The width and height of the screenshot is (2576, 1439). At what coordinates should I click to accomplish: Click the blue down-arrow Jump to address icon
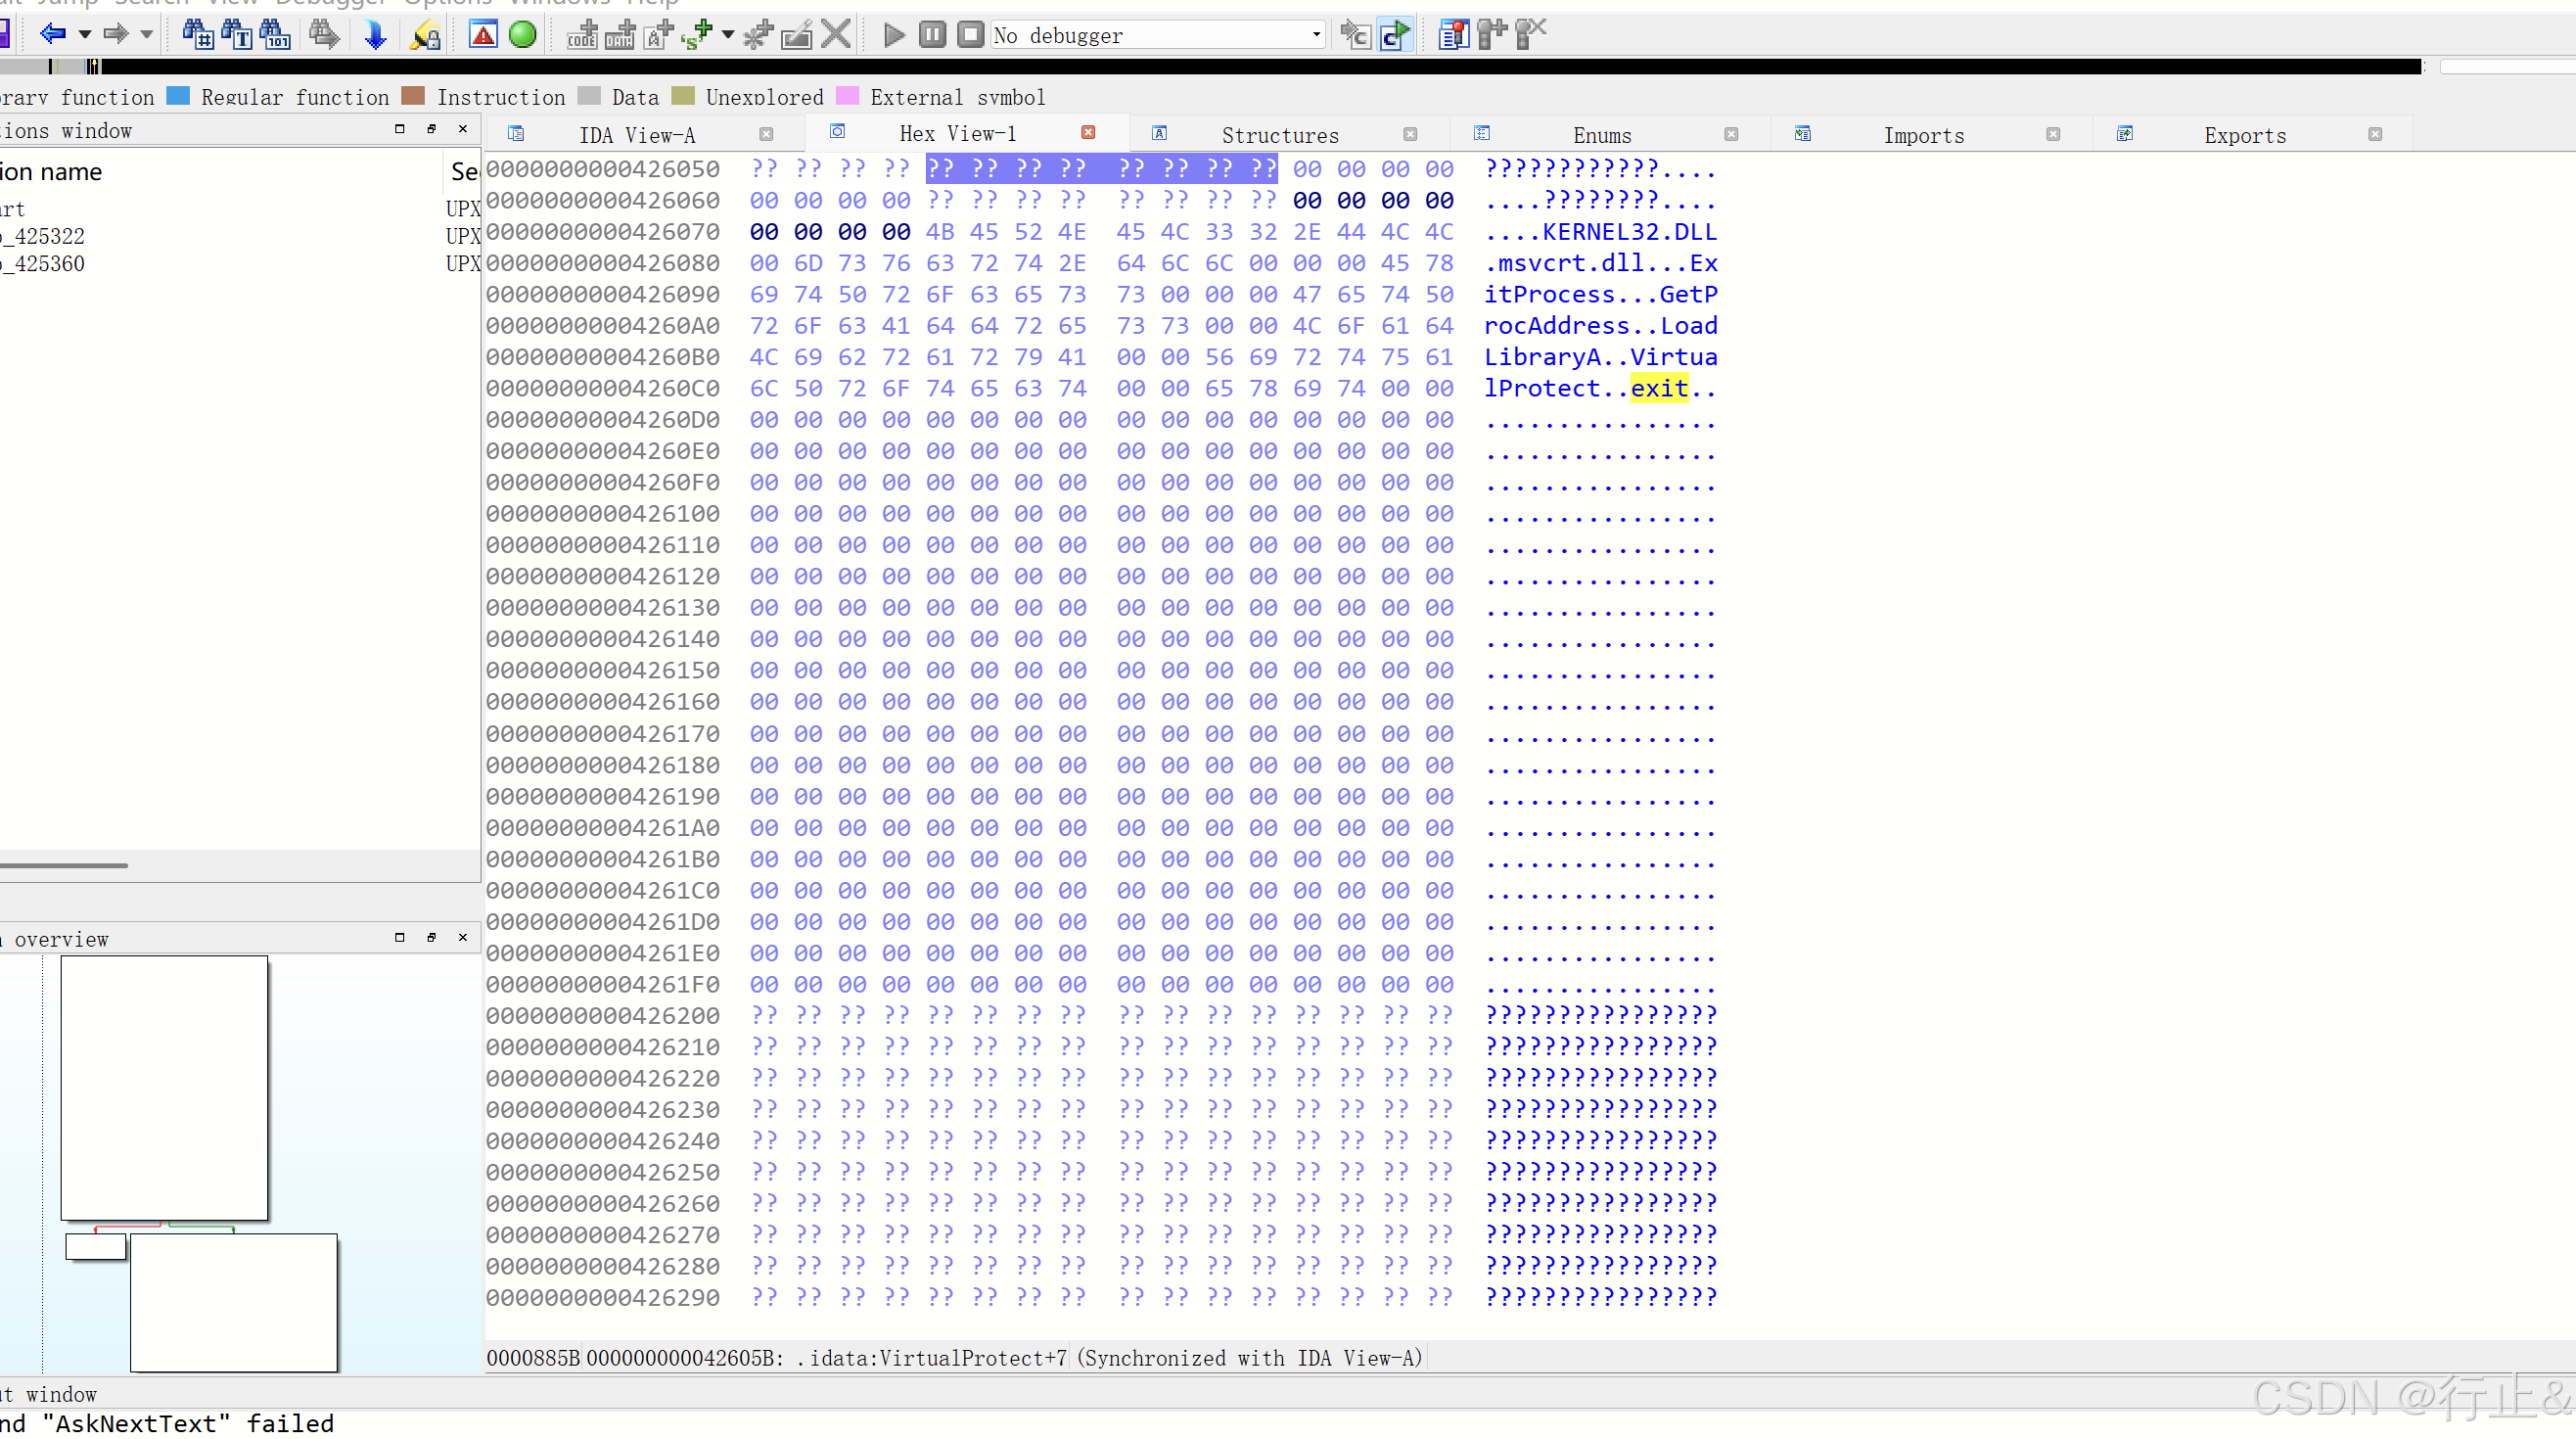[375, 35]
